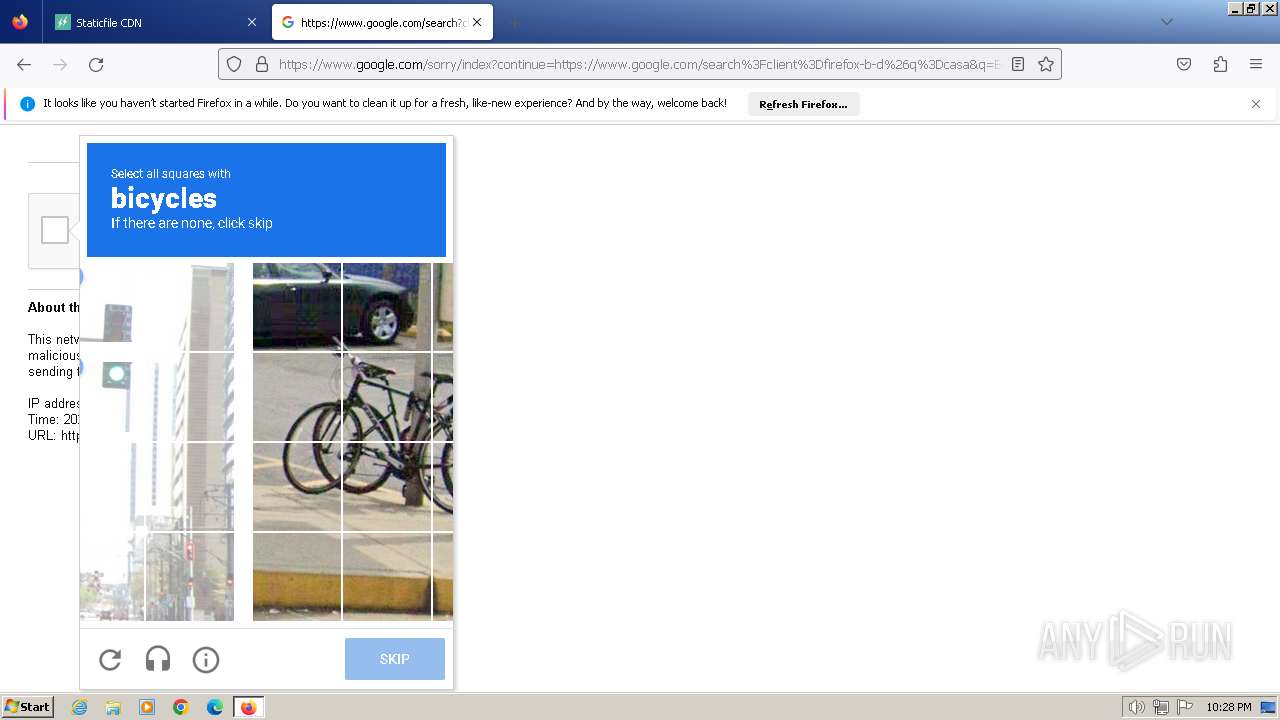
Task: Bookmark this page with star icon
Action: (1046, 64)
